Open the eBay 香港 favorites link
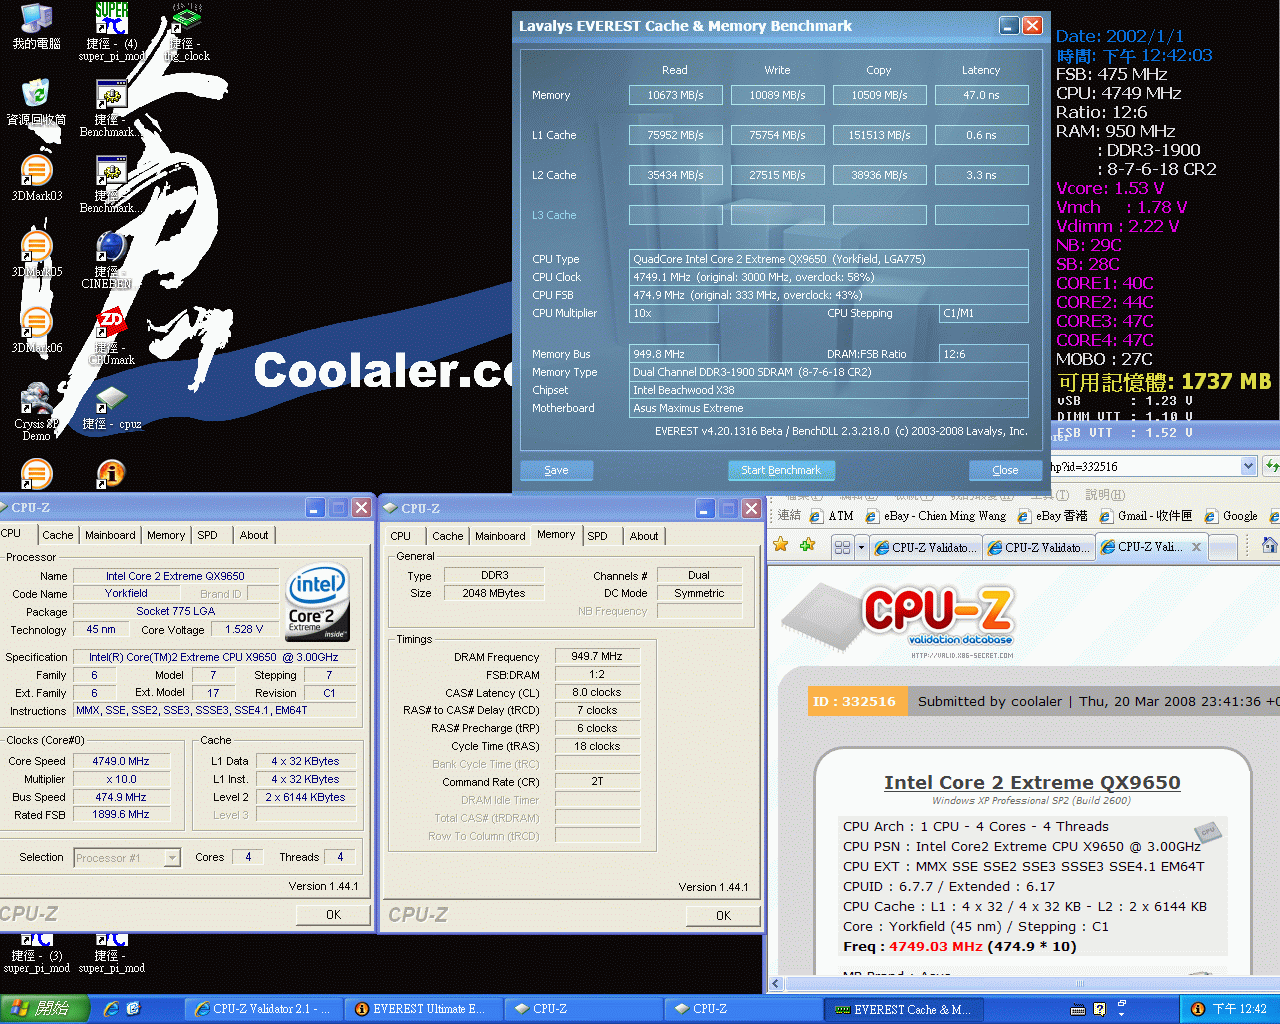 coord(1053,516)
